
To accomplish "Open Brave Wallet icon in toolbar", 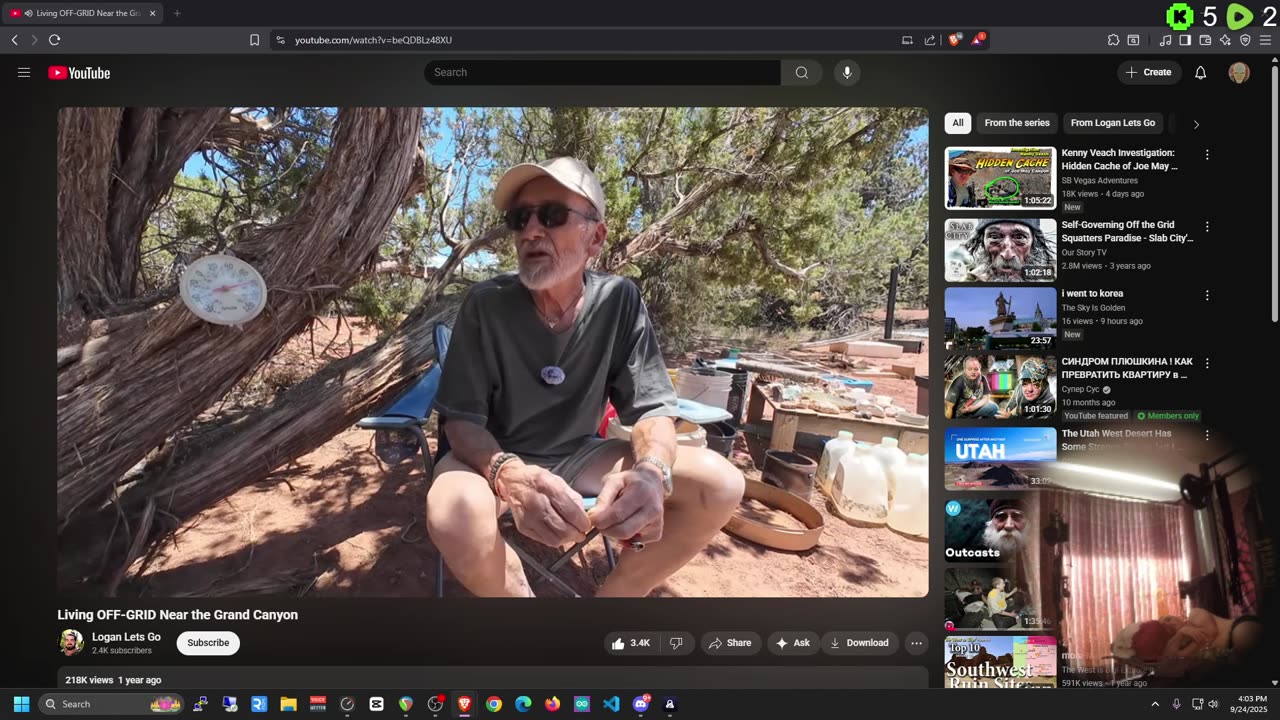I will pyautogui.click(x=1205, y=40).
